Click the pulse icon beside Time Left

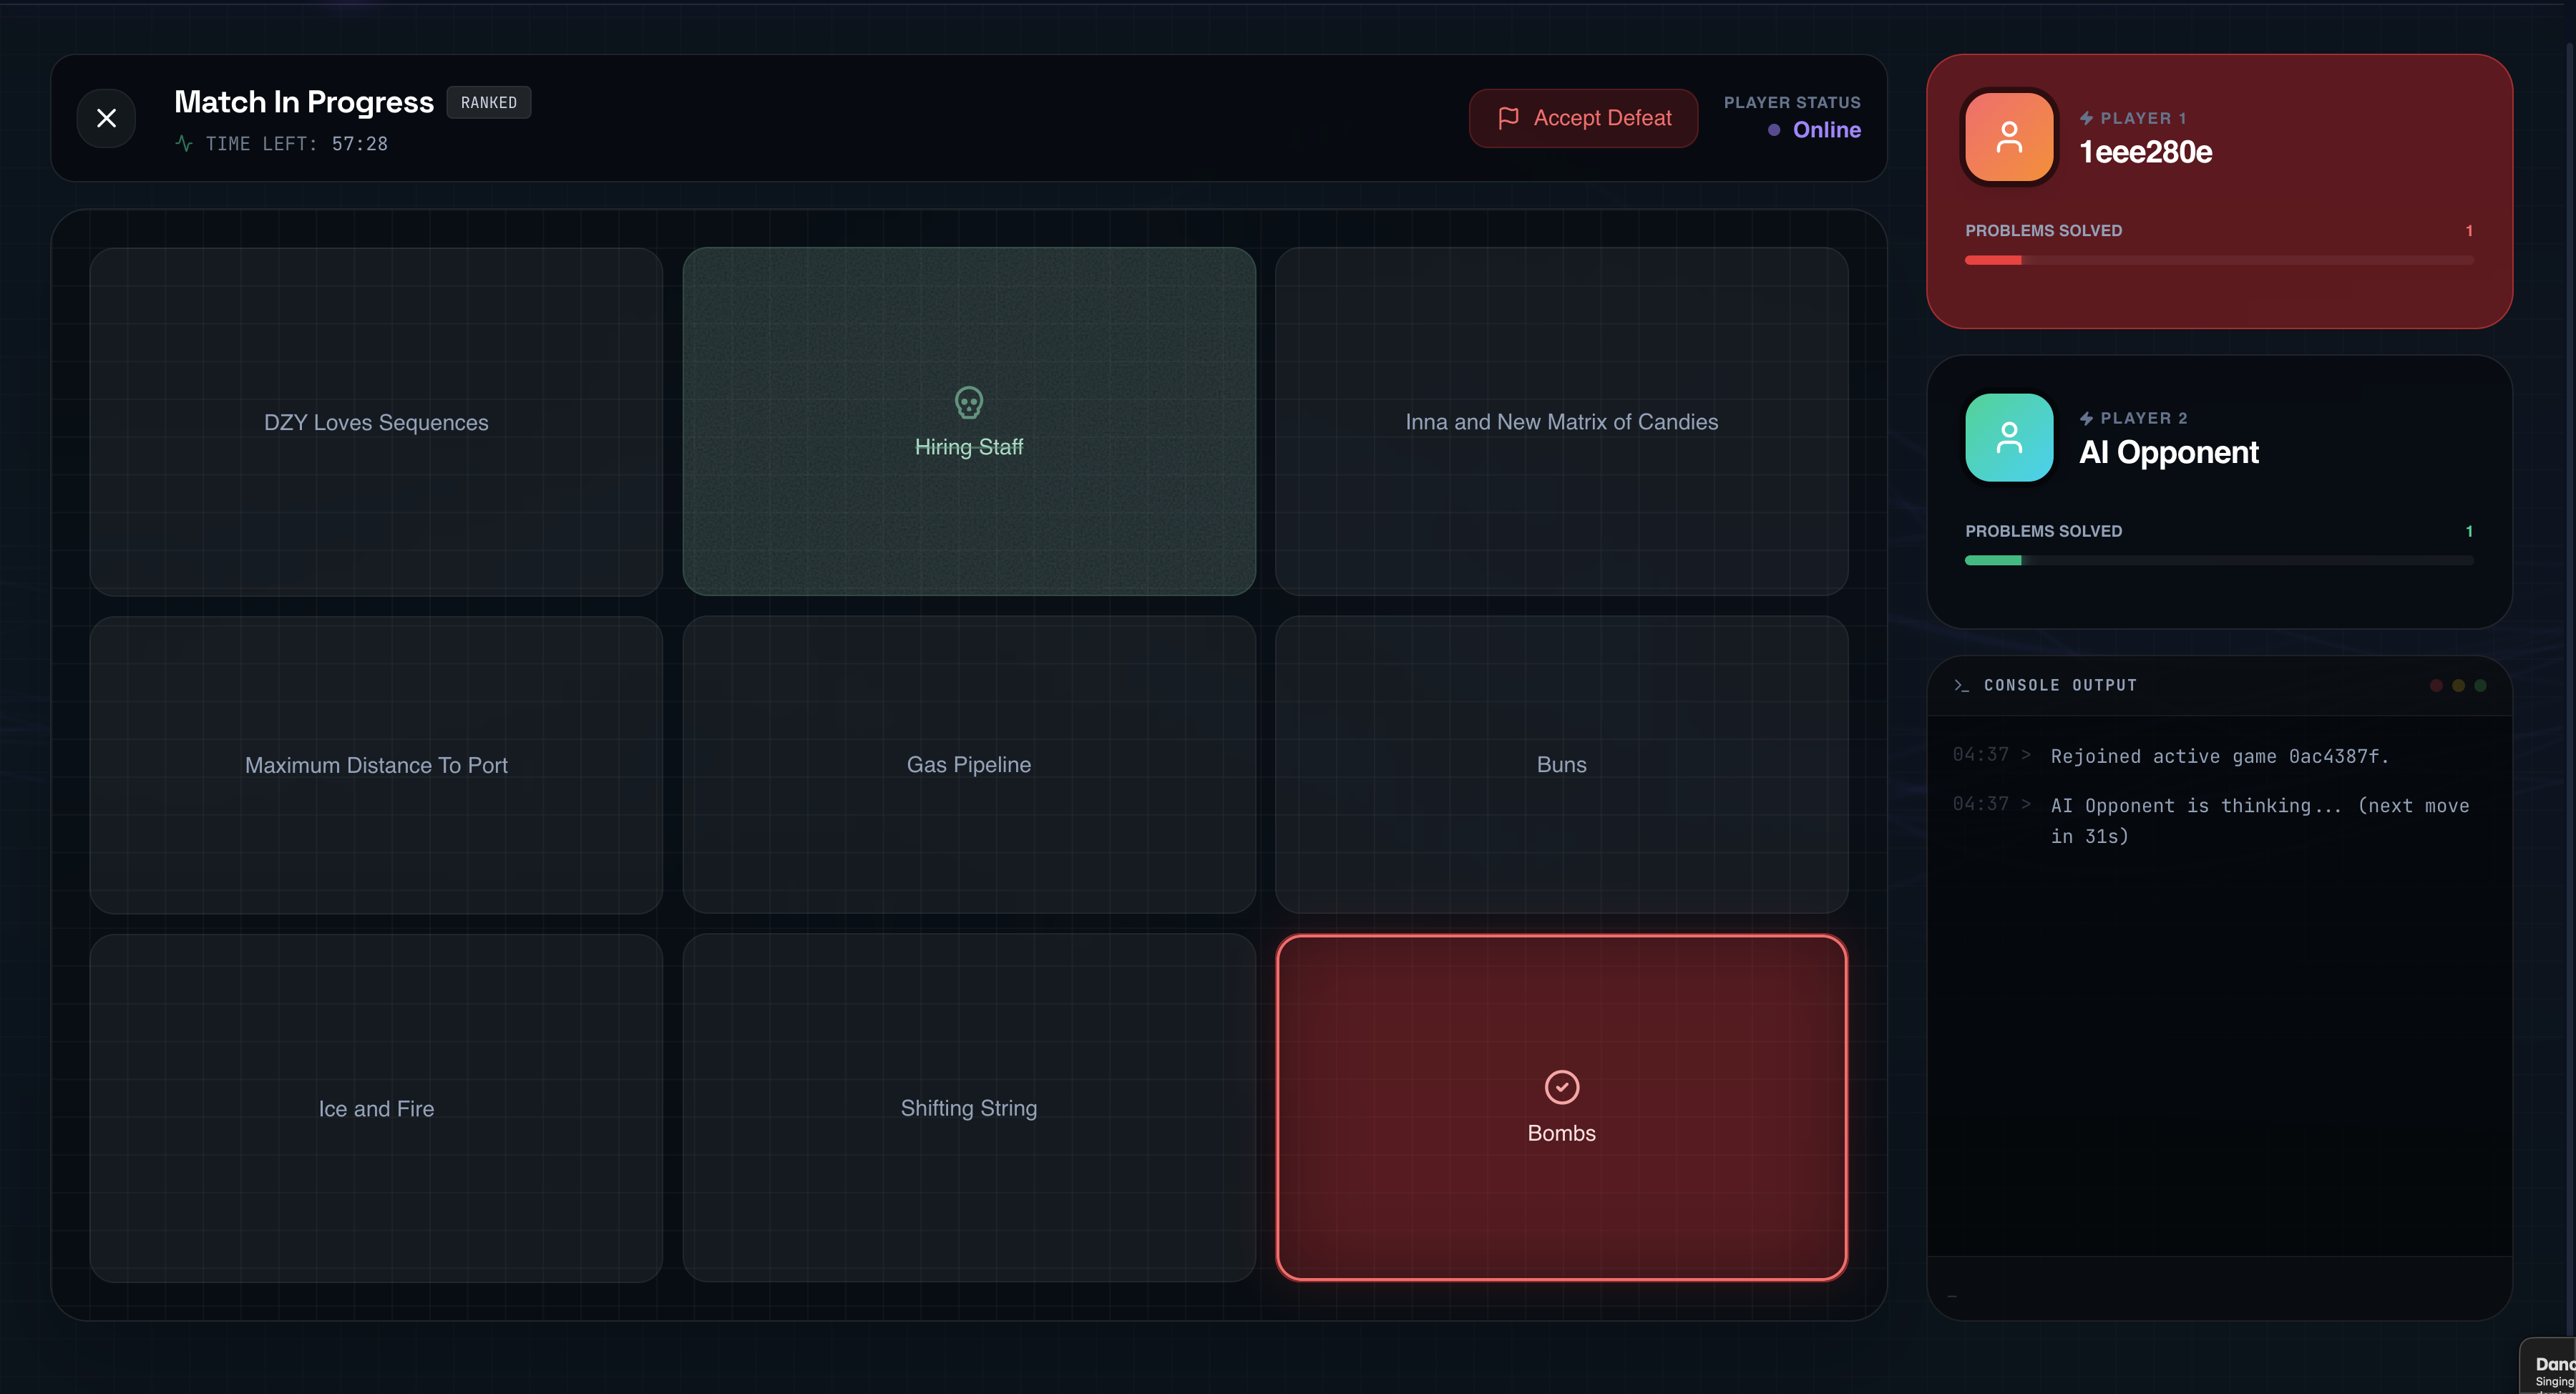pos(184,143)
